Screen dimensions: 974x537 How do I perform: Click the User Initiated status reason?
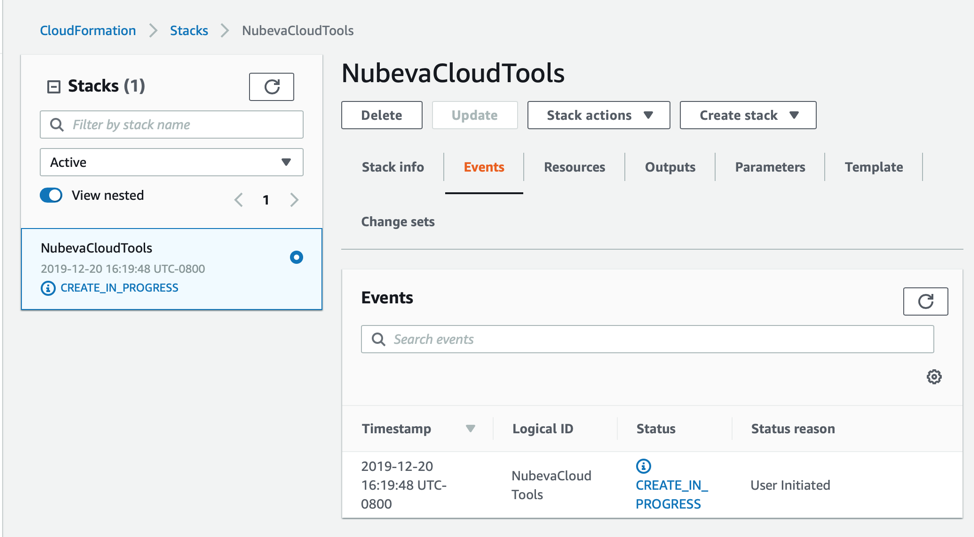coord(790,485)
